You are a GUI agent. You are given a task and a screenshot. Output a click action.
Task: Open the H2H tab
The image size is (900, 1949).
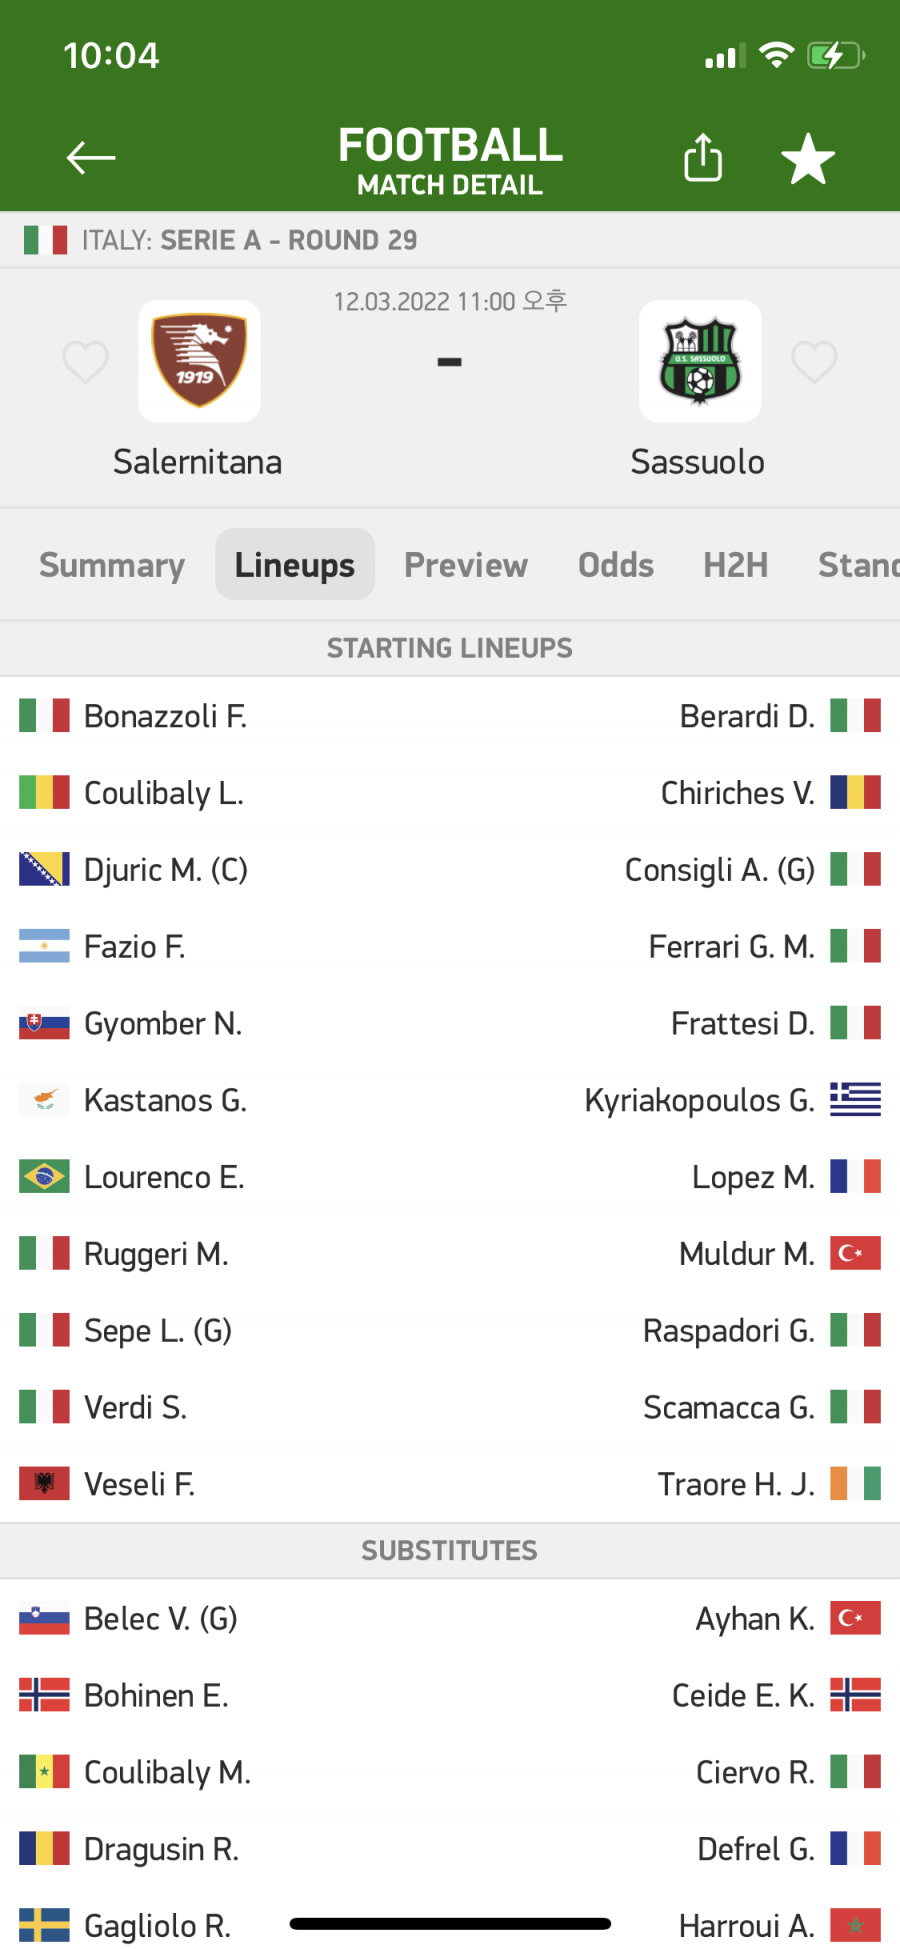(x=736, y=565)
